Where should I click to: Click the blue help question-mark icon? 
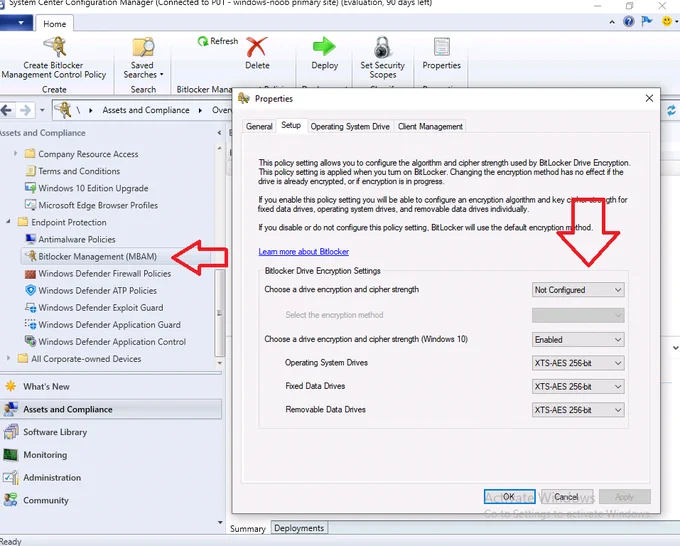(628, 21)
